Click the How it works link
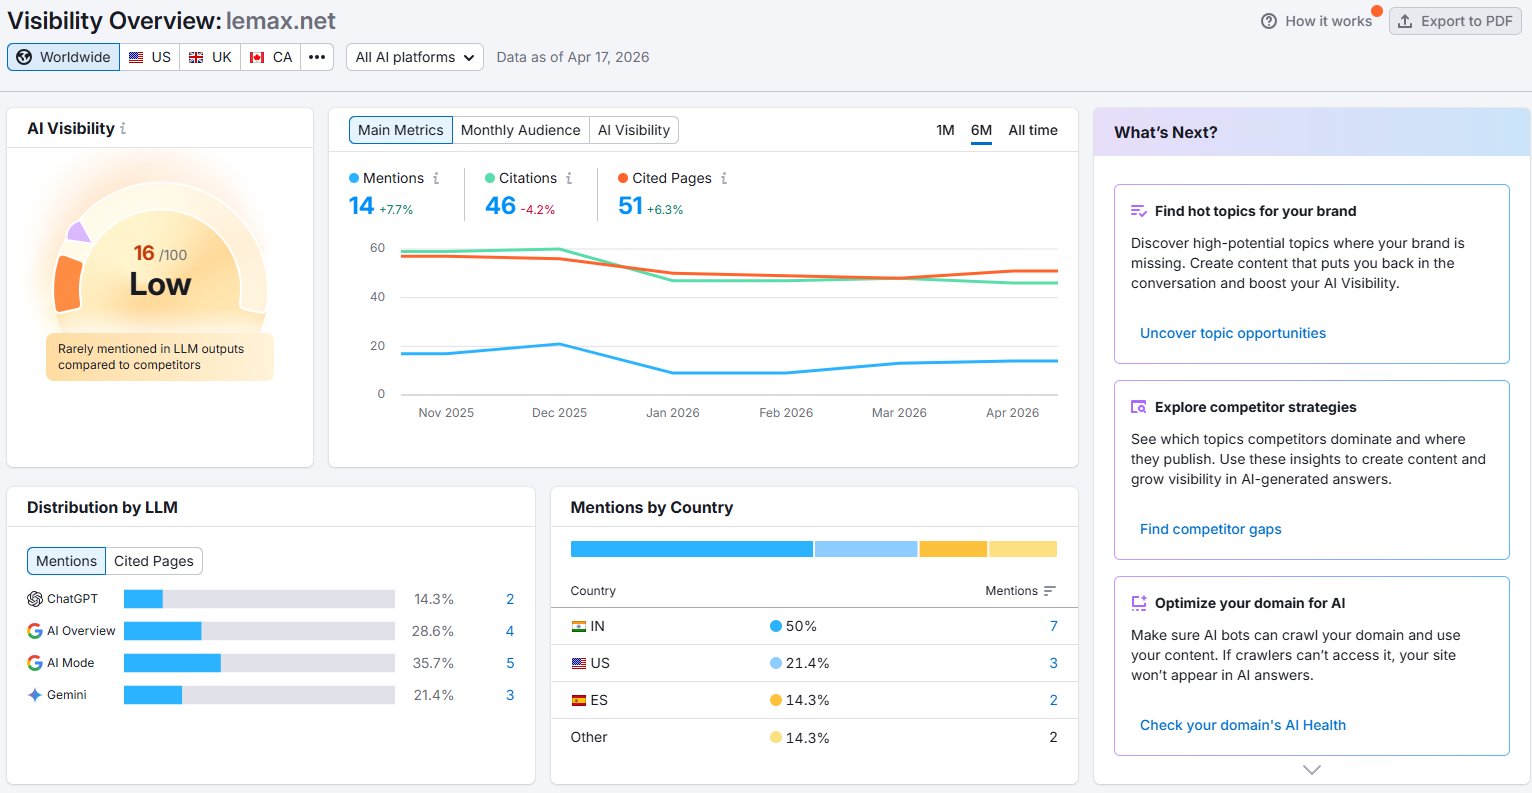The image size is (1532, 793). click(1328, 21)
